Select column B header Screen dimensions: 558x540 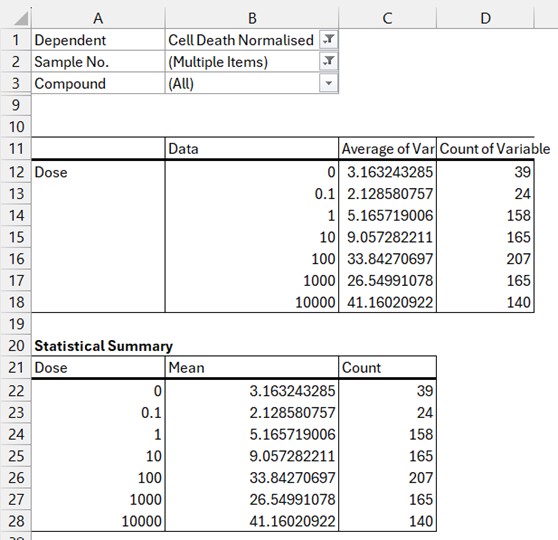(252, 18)
